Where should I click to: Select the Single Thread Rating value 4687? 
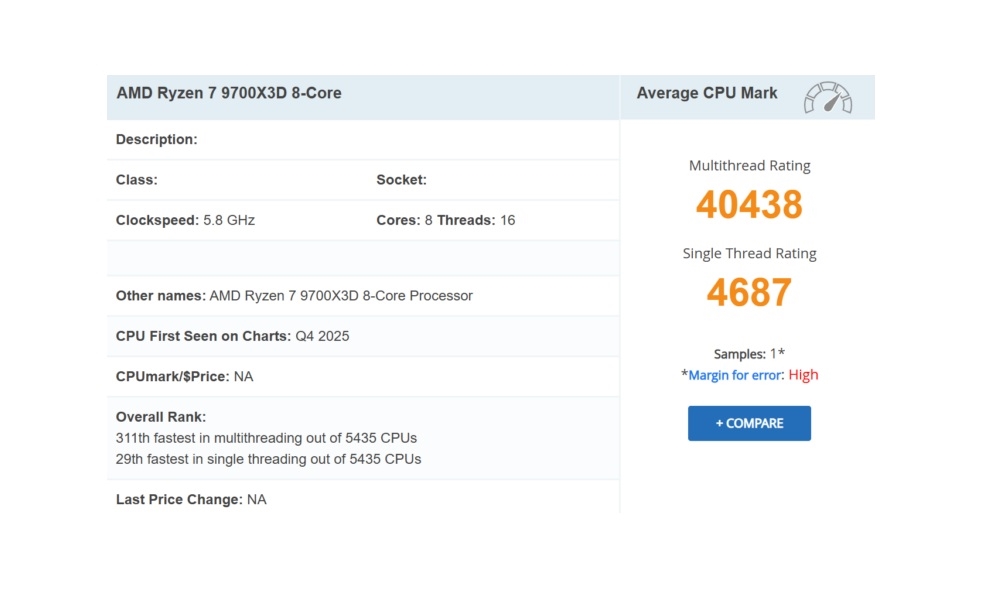pos(749,292)
